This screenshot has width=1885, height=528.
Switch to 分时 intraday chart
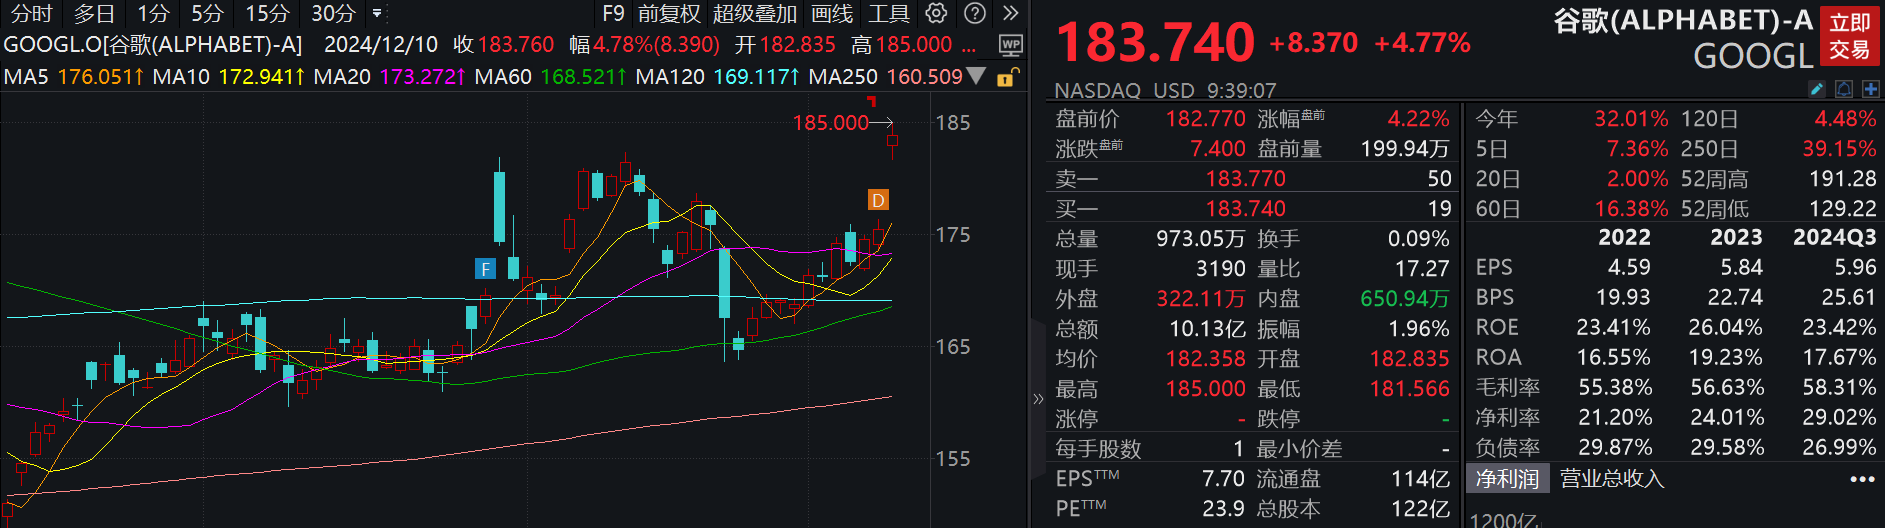[31, 14]
